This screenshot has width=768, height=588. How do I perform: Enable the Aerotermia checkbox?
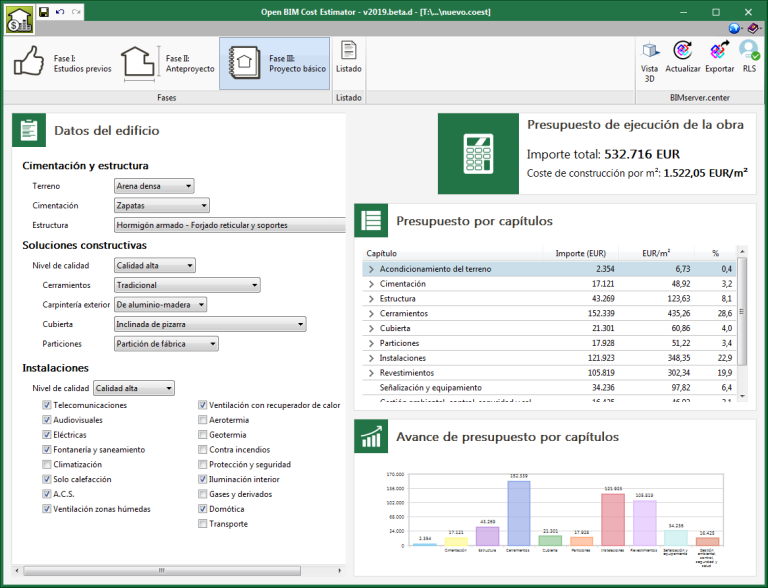203,421
